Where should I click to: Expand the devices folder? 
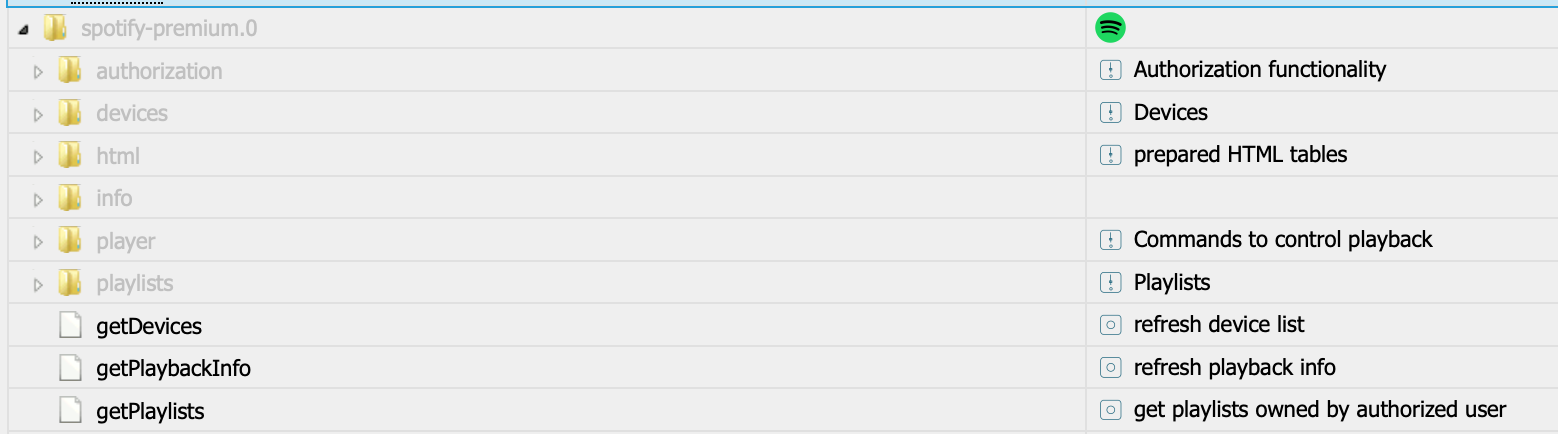click(x=38, y=114)
